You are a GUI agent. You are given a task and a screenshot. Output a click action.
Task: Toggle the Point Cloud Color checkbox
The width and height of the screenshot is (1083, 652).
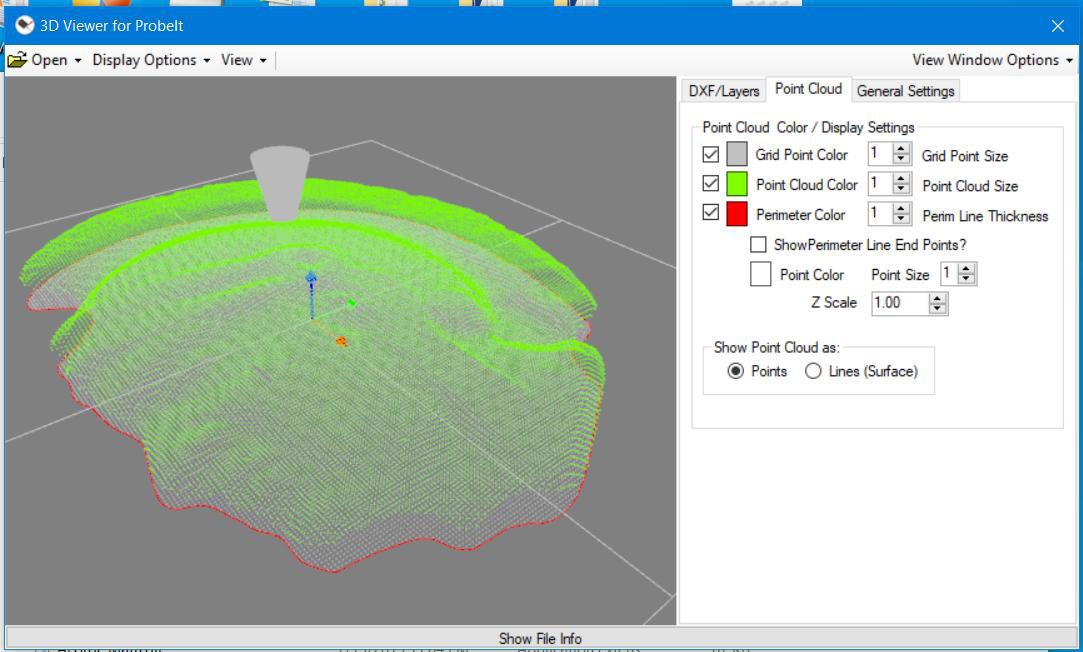coord(710,183)
